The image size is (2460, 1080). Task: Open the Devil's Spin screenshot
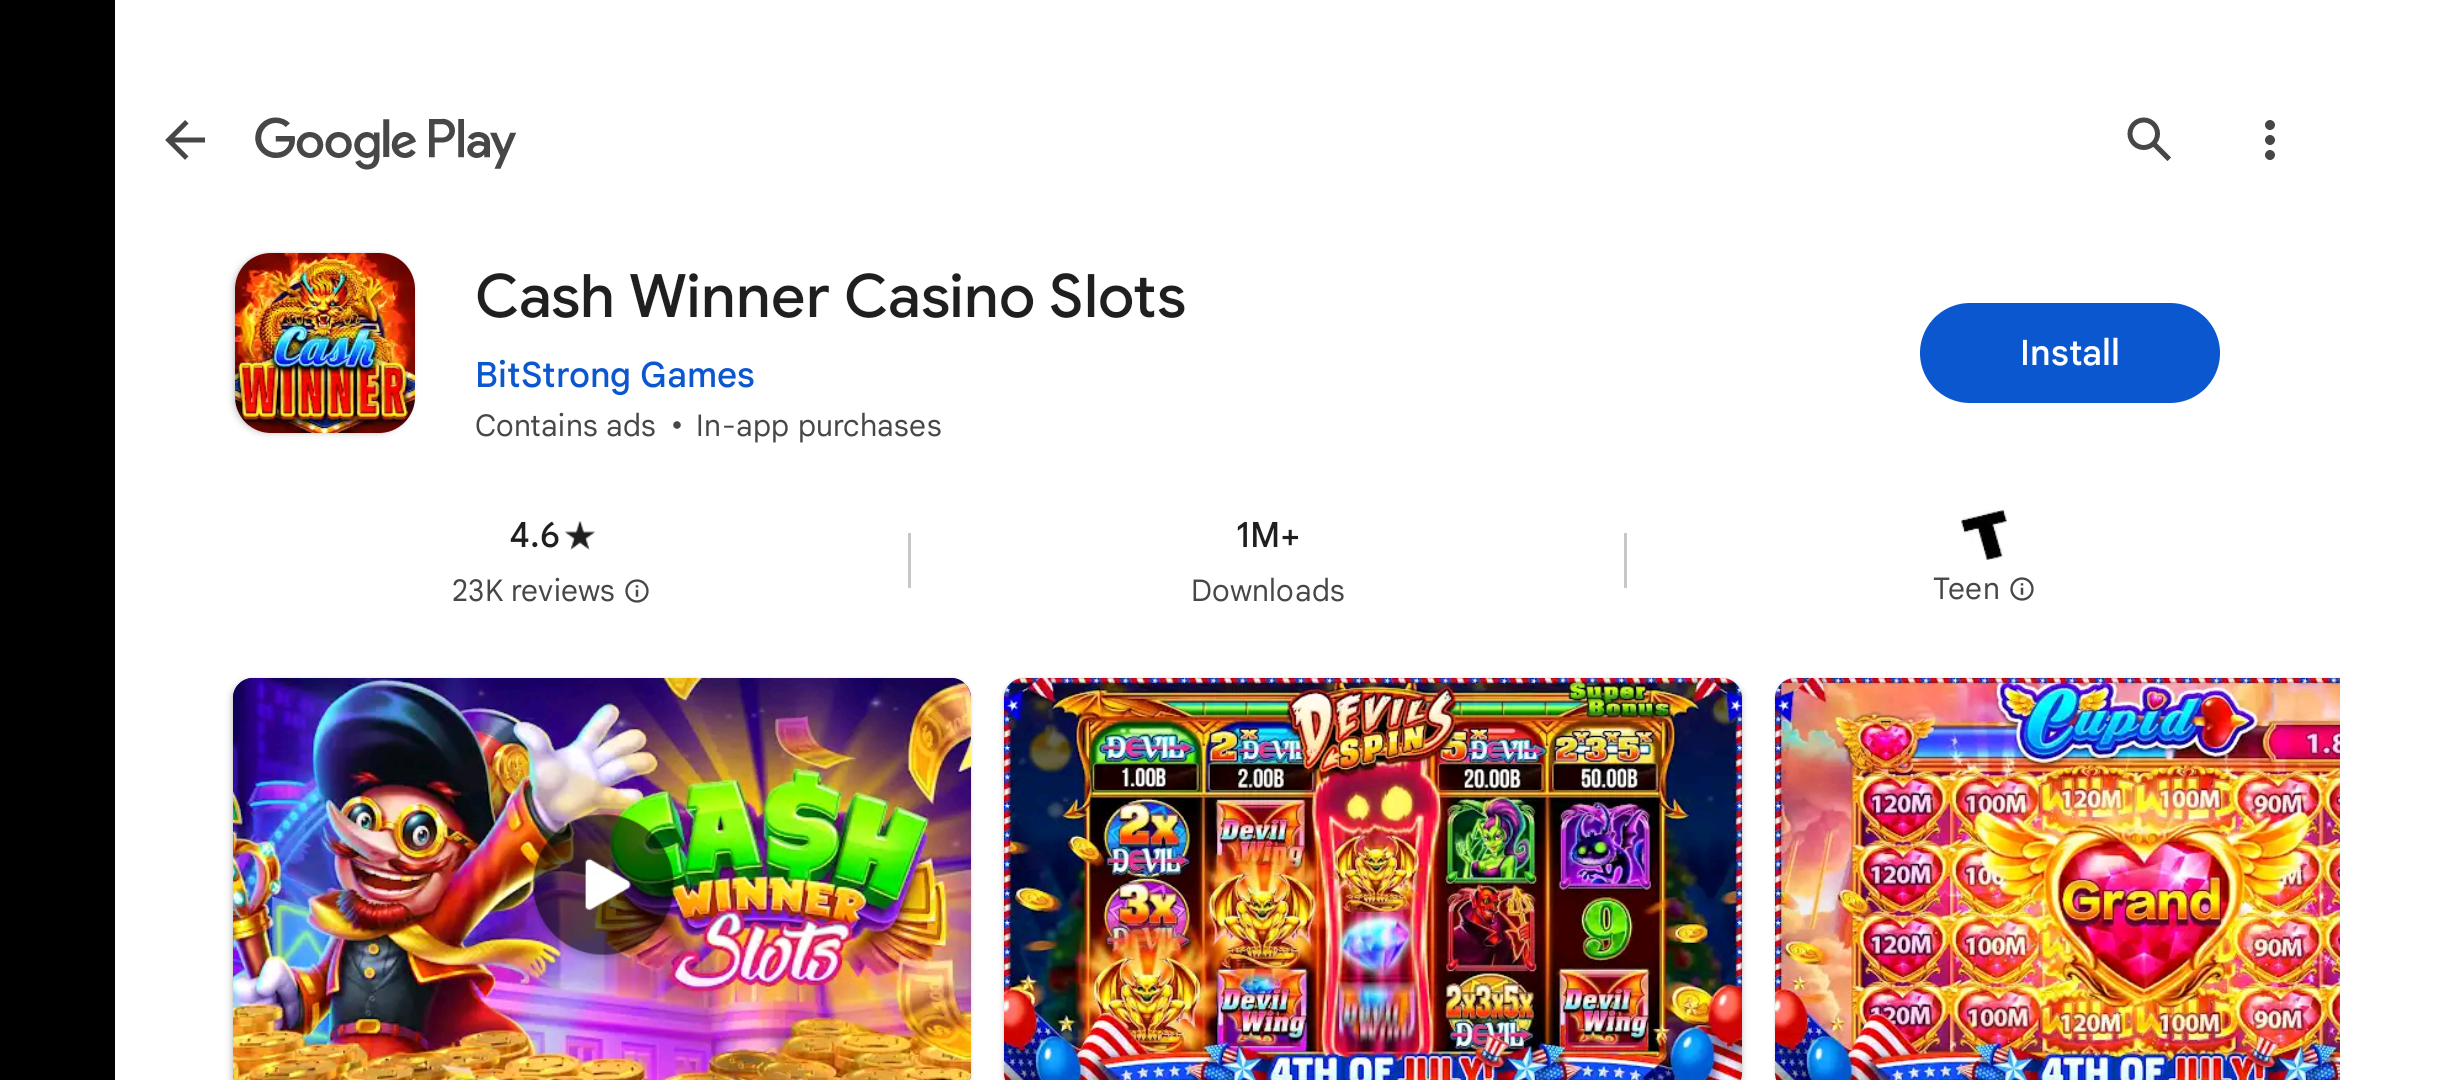click(x=1373, y=879)
